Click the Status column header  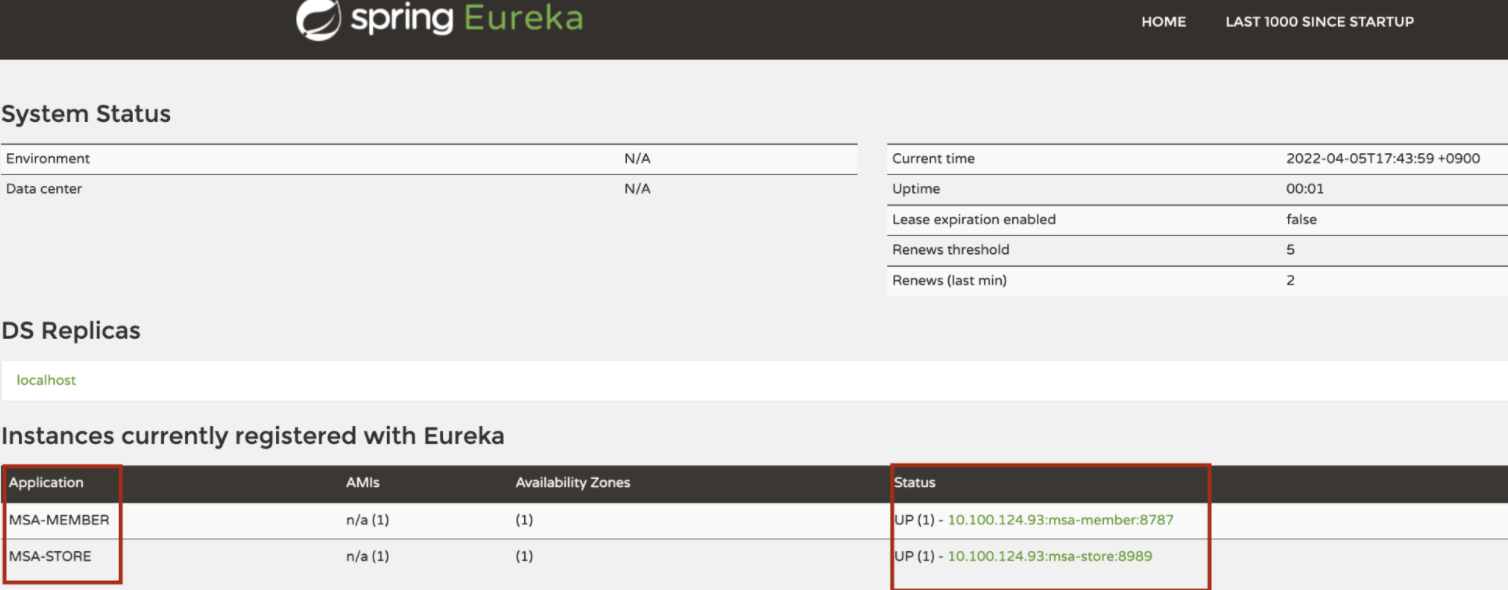pyautogui.click(x=915, y=482)
